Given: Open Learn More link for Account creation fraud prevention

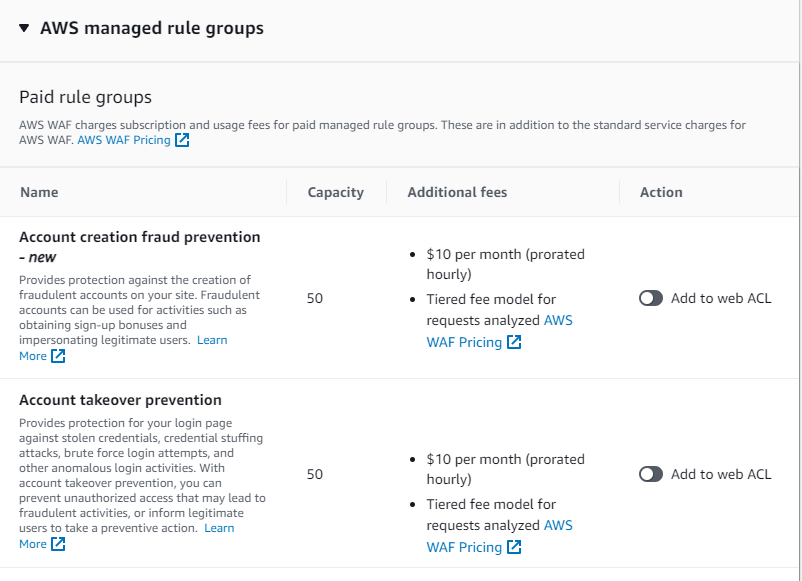Looking at the screenshot, I should (x=212, y=340).
